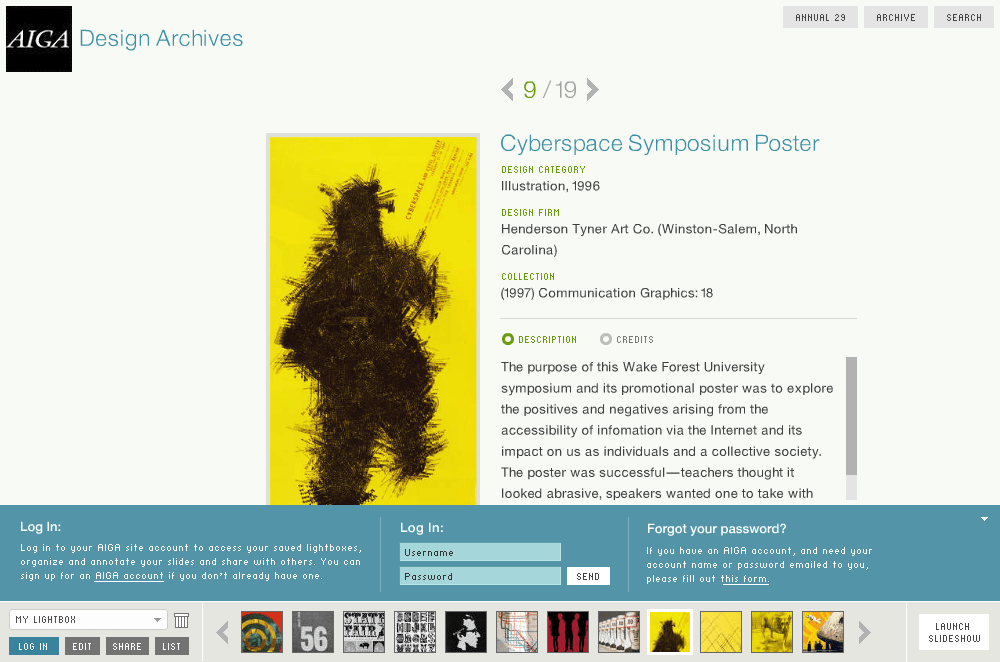
Task: Go to previous slide arrow near 9/19
Action: tap(508, 89)
